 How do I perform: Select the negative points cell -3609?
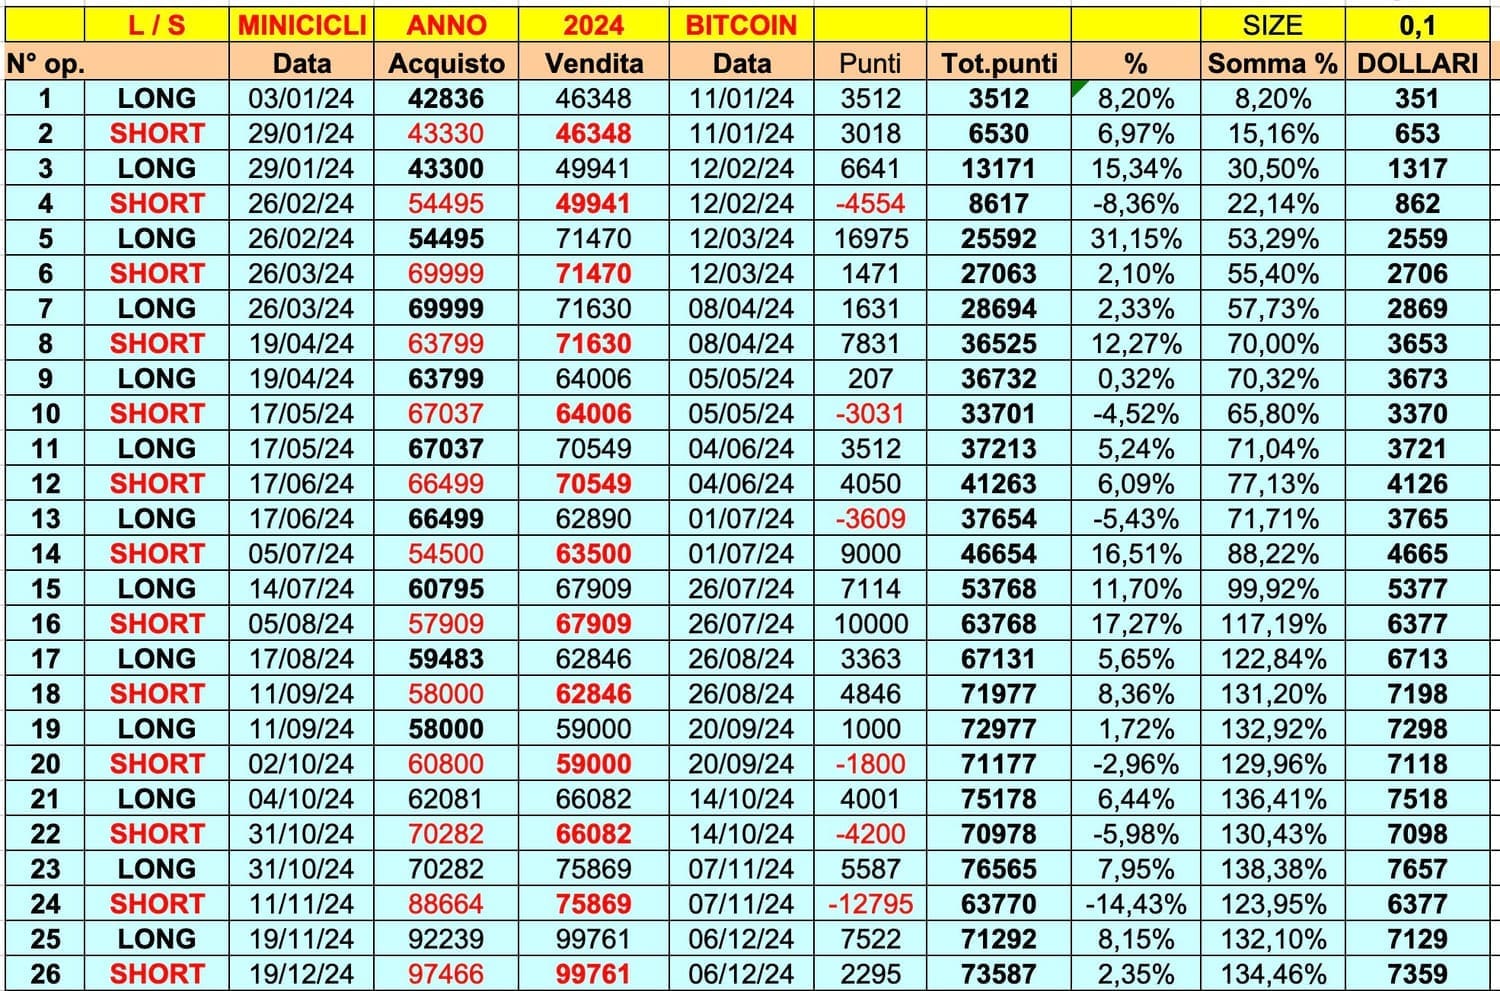click(870, 518)
